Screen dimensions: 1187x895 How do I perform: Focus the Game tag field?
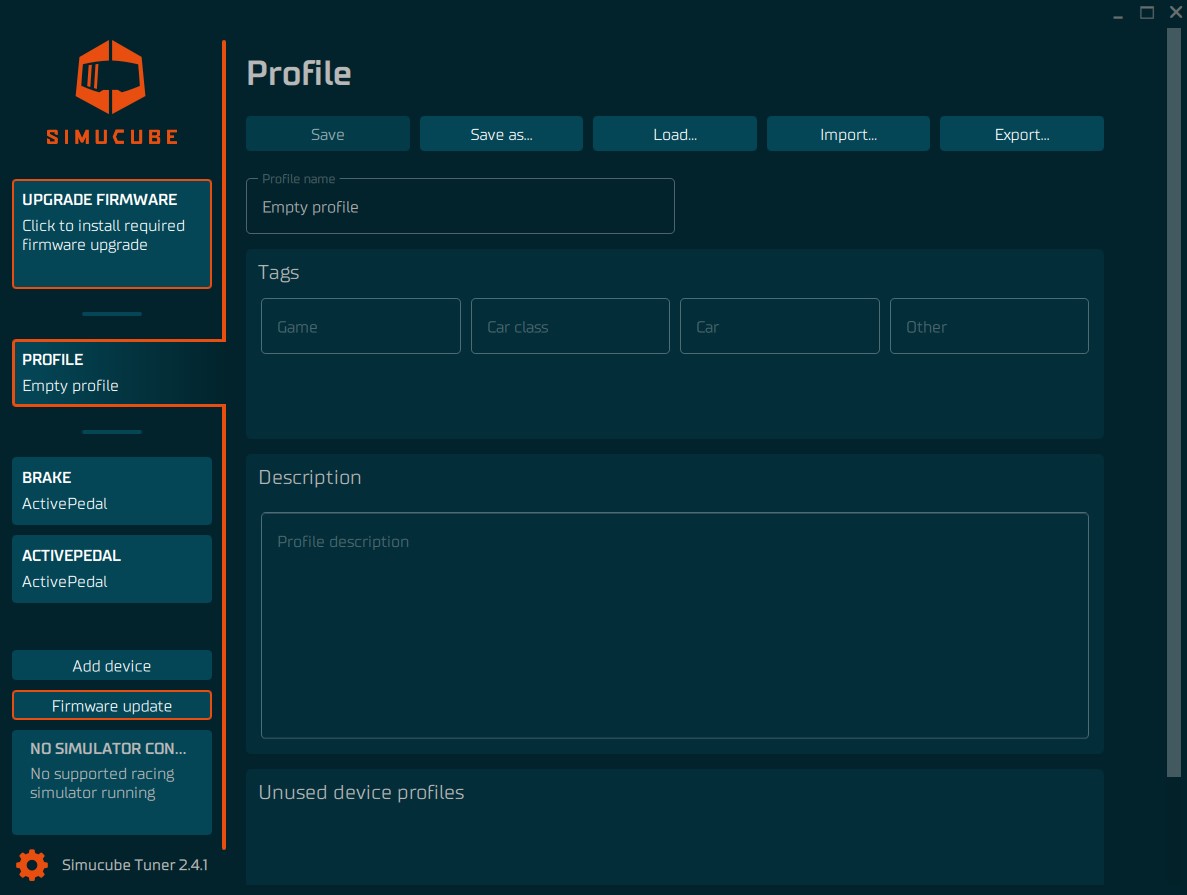[360, 326]
